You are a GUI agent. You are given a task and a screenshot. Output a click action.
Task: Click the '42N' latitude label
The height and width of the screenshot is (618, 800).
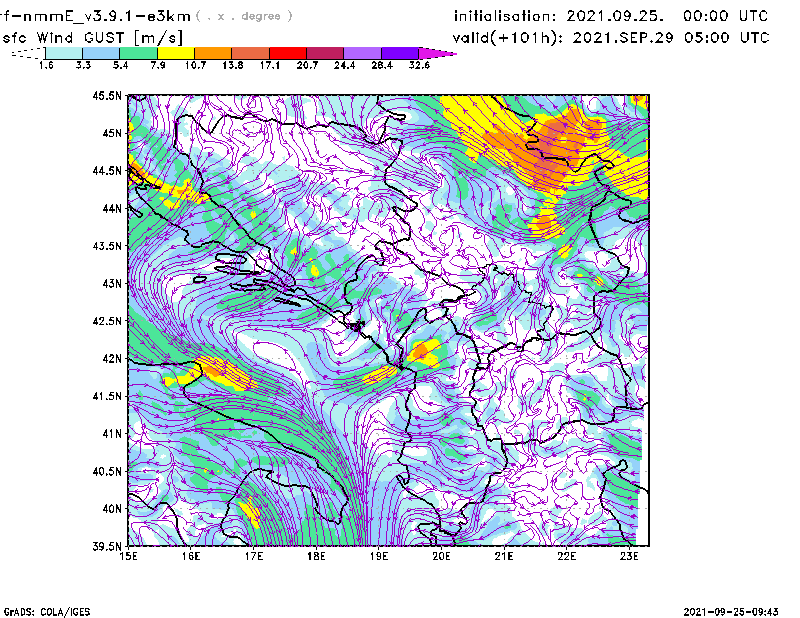(112, 358)
